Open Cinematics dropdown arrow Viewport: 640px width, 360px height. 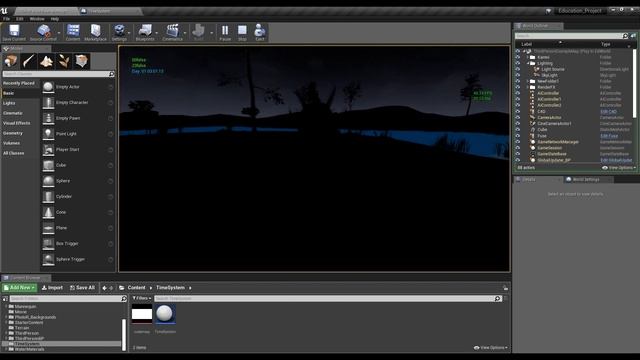pos(185,33)
